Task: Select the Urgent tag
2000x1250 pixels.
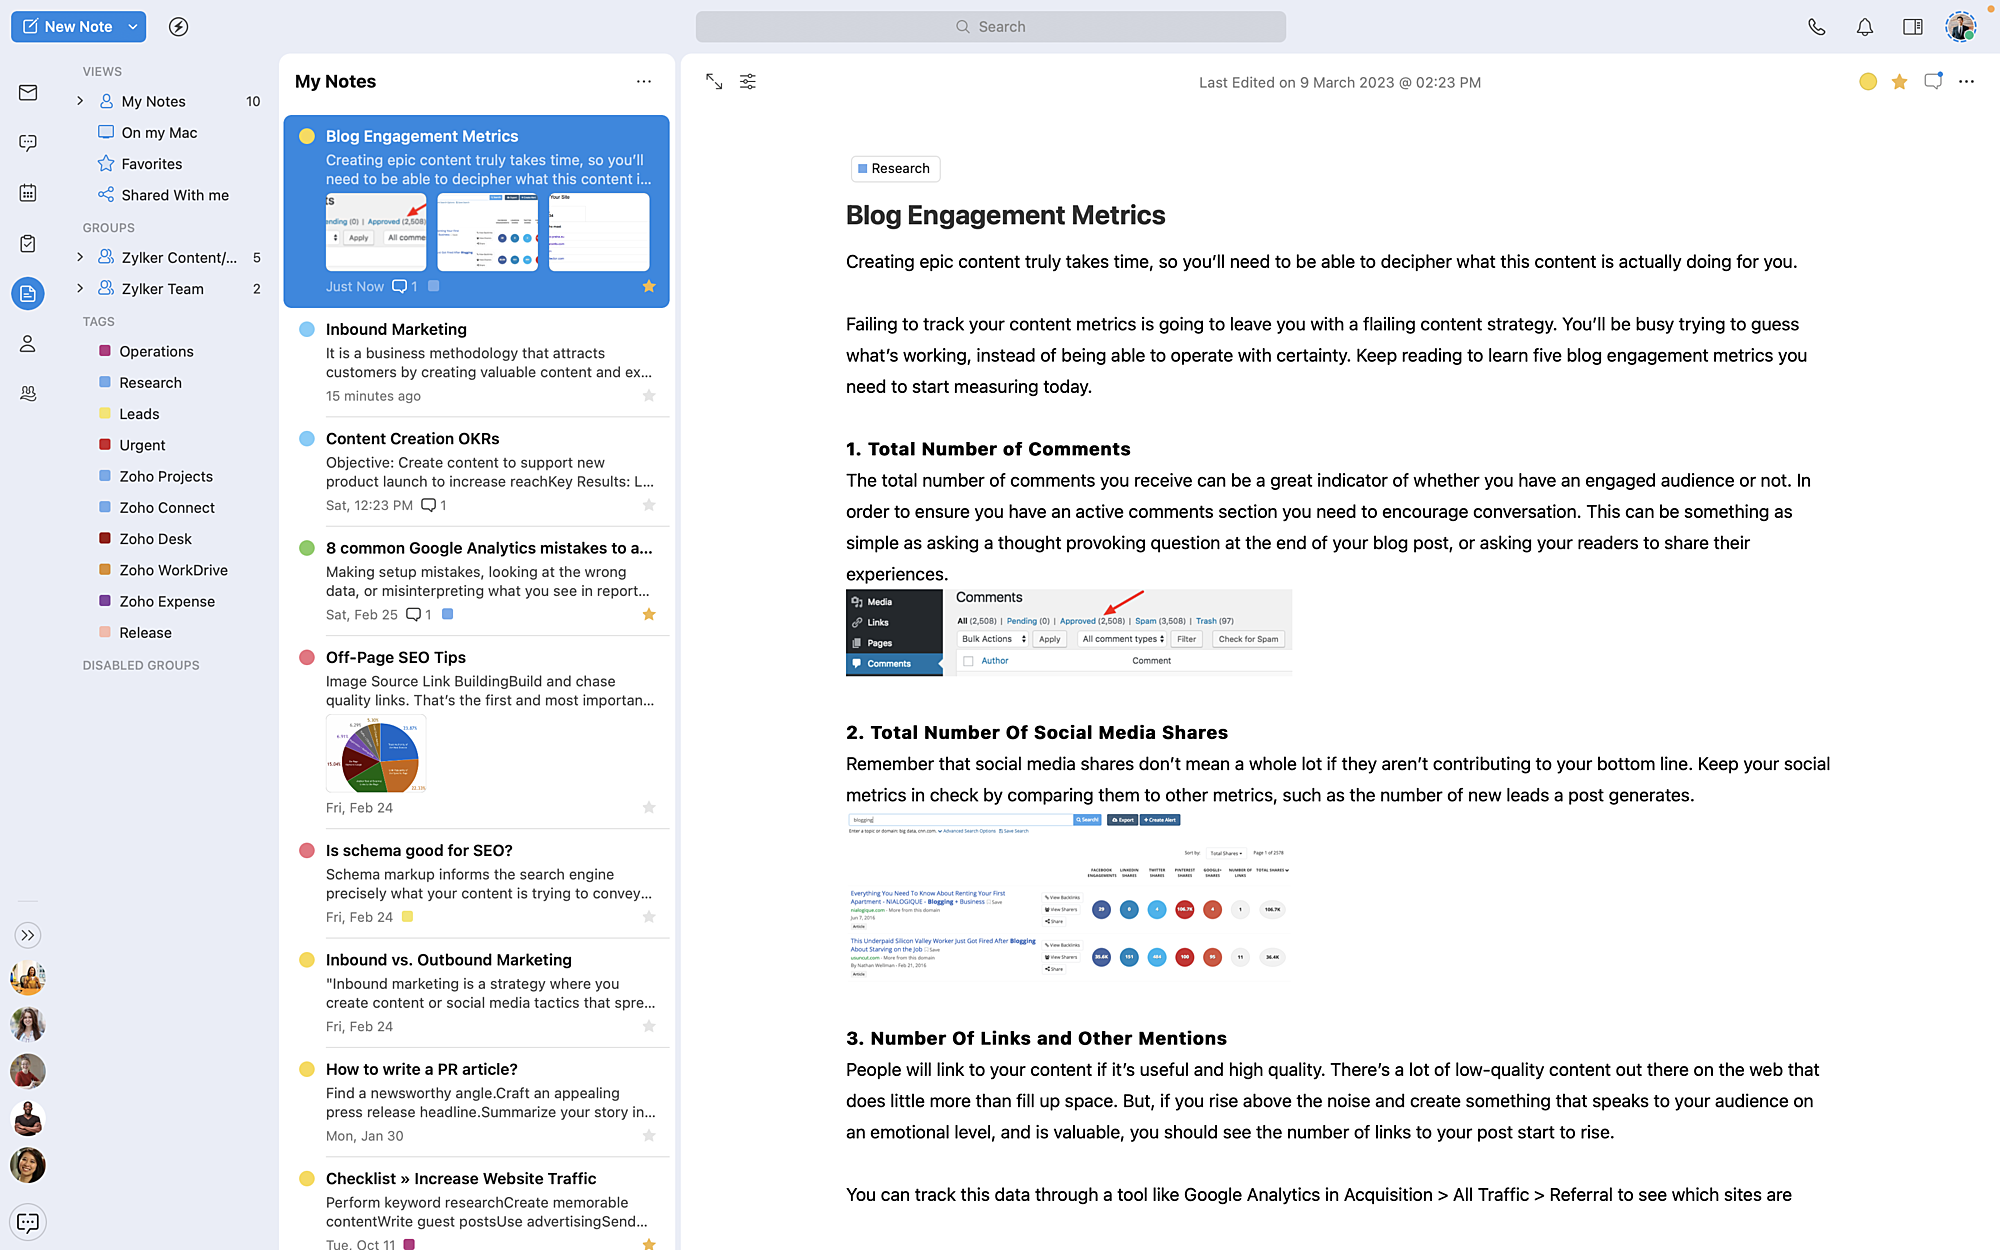Action: tap(142, 445)
